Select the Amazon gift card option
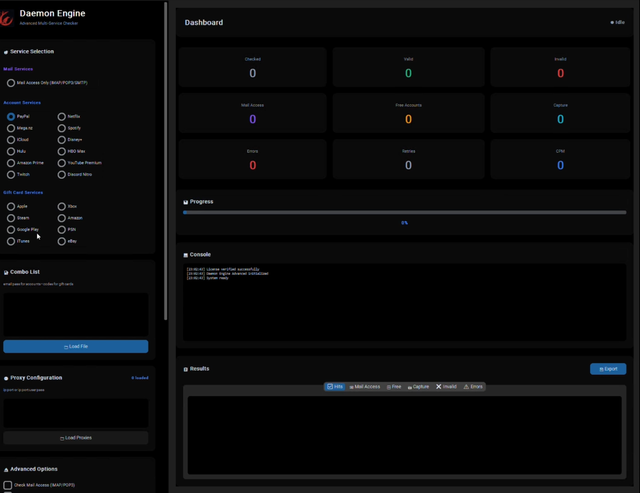The height and width of the screenshot is (493, 640). (61, 218)
